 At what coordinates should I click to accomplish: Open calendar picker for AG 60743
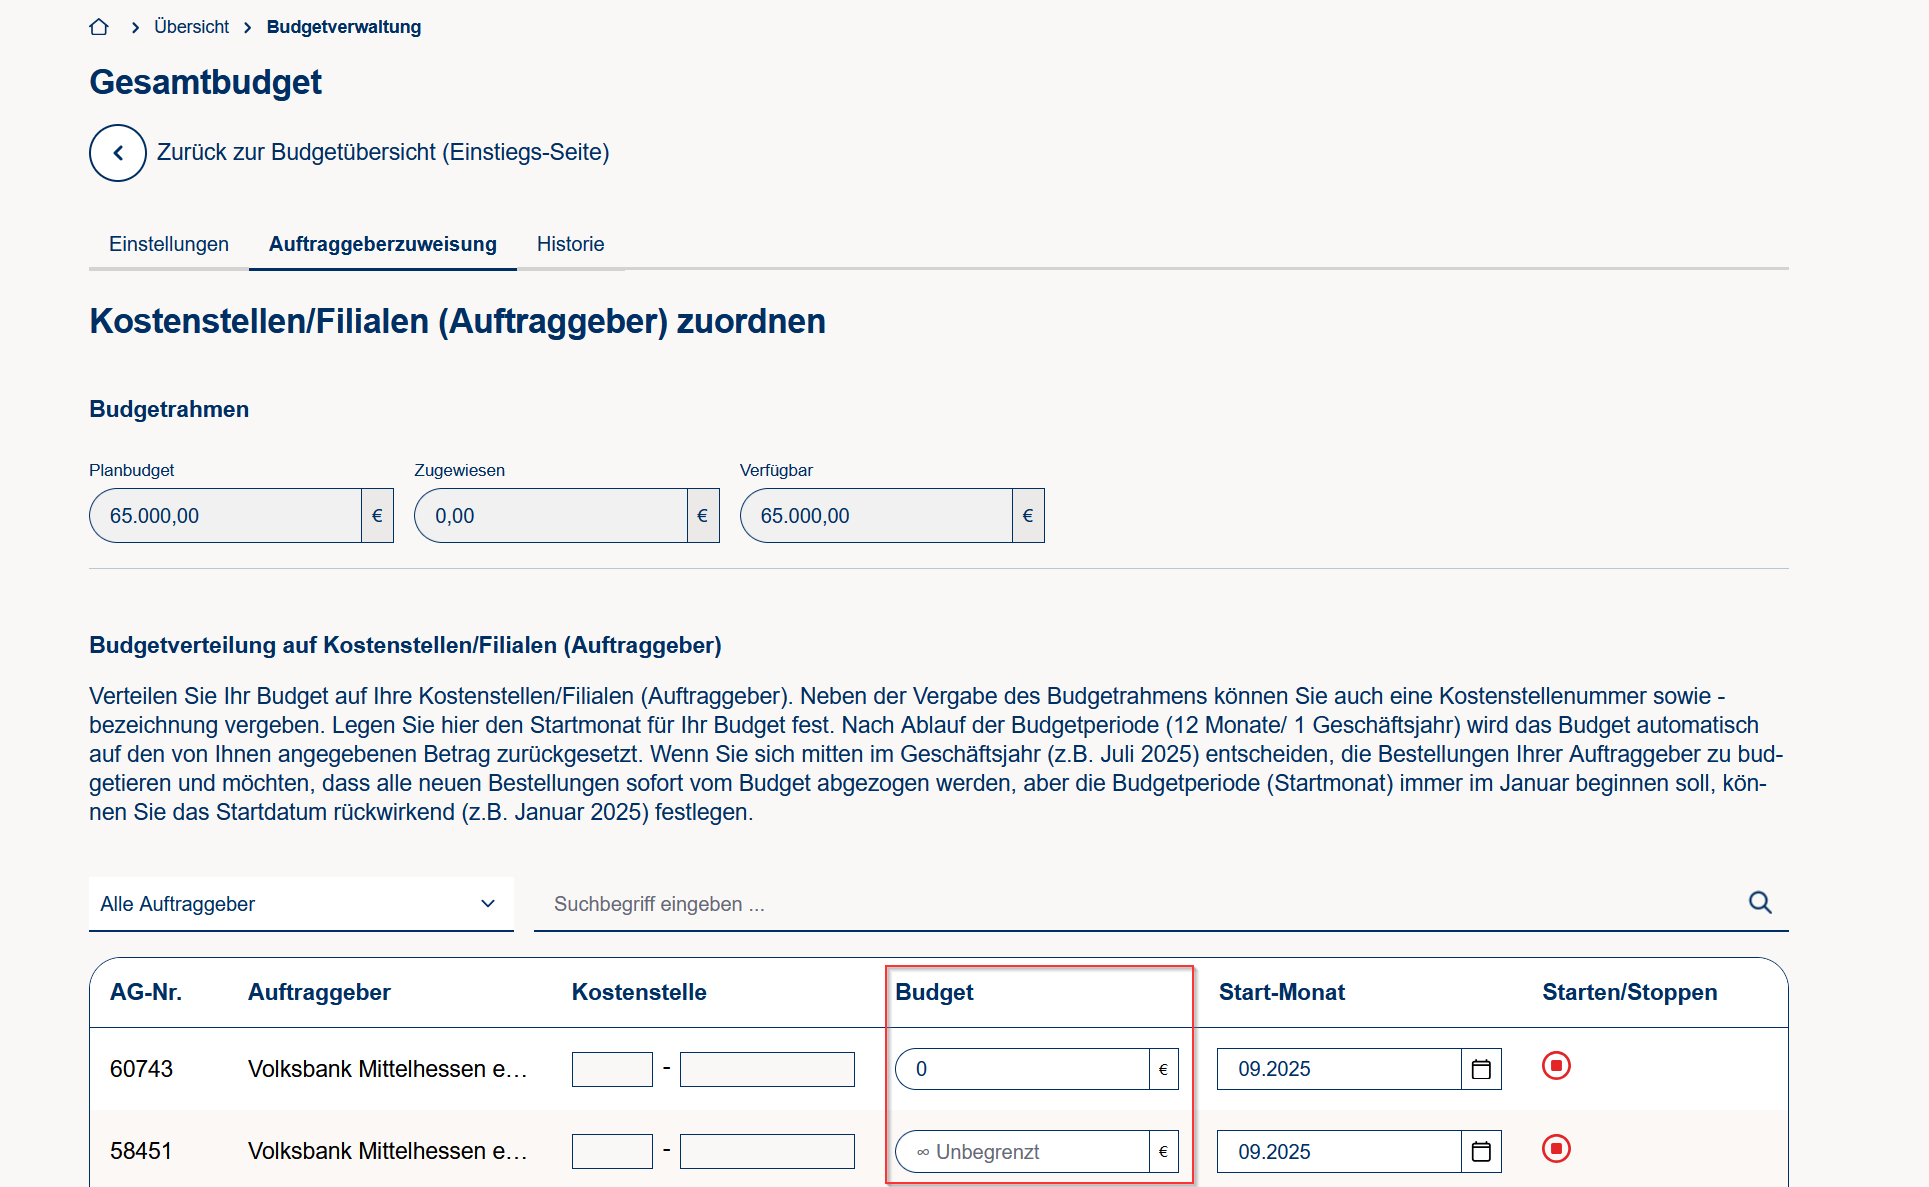1481,1069
